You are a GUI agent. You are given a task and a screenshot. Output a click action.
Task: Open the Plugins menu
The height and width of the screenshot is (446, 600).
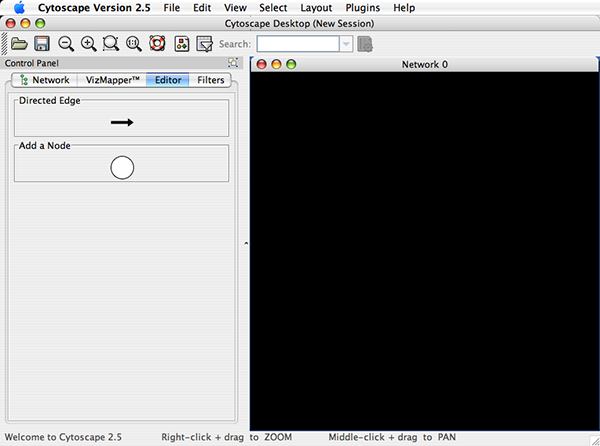(363, 8)
